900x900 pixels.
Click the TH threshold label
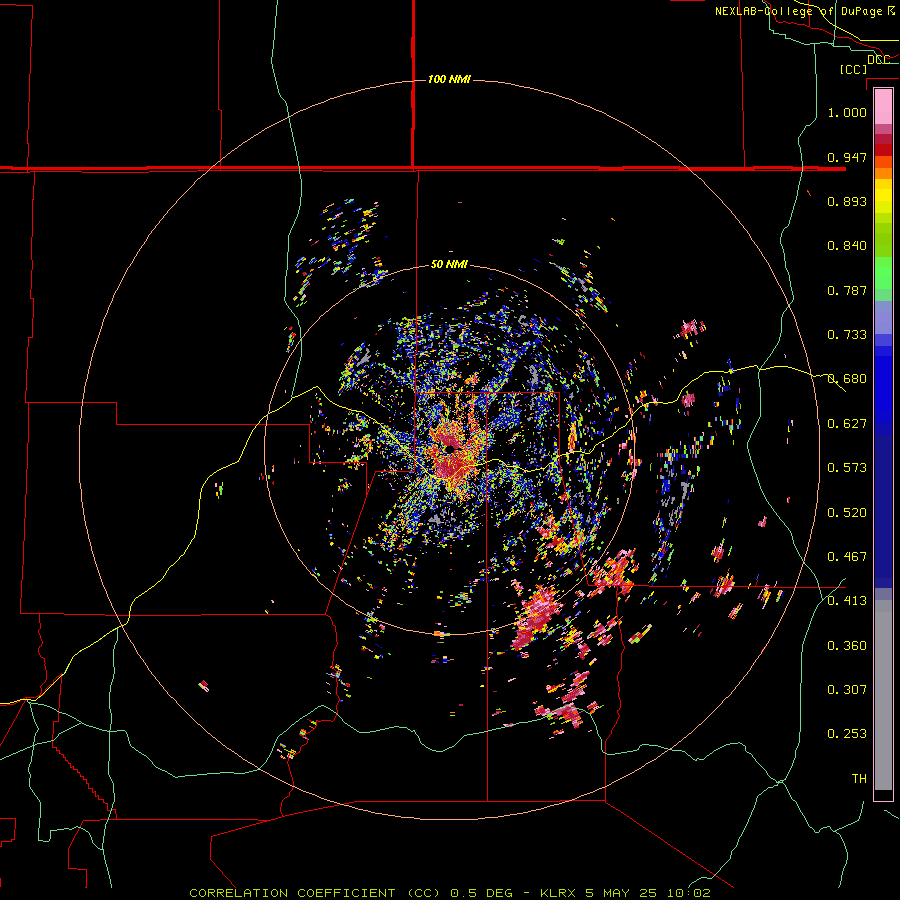click(x=859, y=778)
